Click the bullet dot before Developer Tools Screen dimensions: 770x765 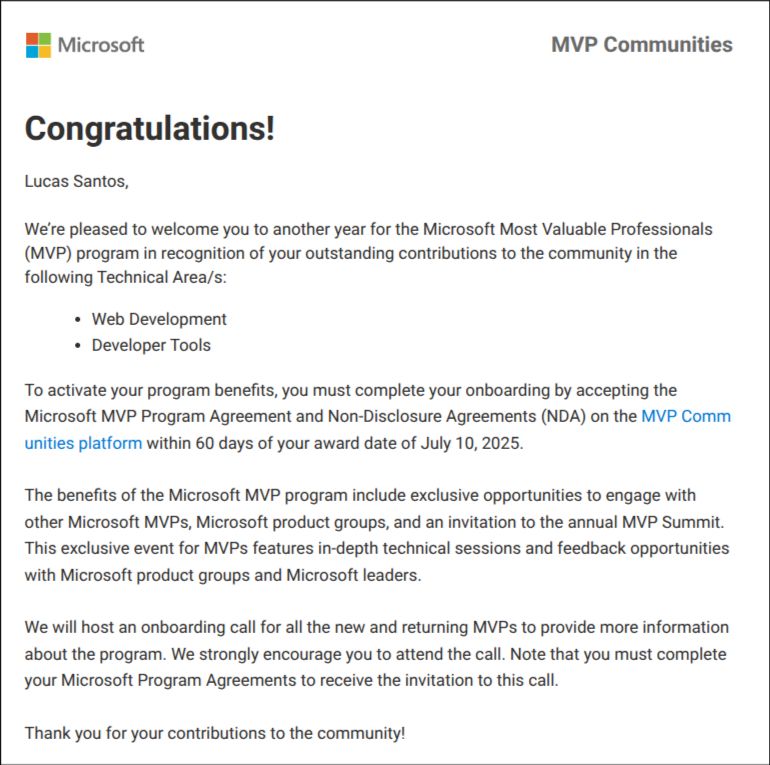coord(78,346)
